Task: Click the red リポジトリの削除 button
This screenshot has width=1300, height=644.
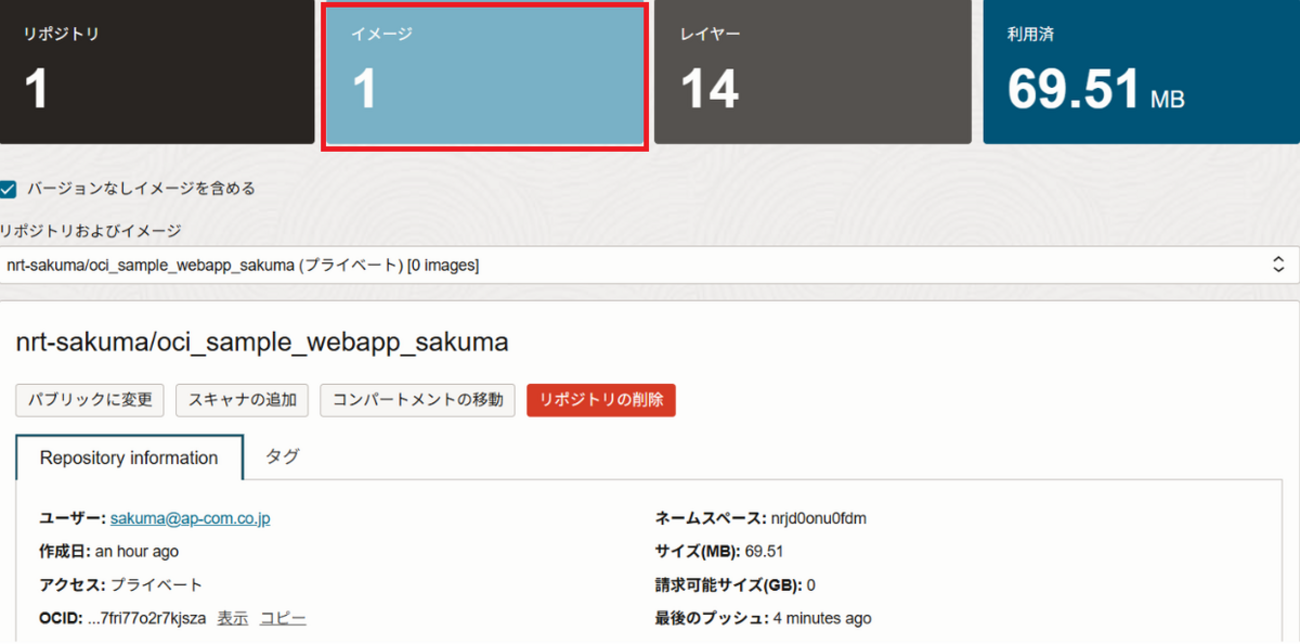Action: [601, 400]
